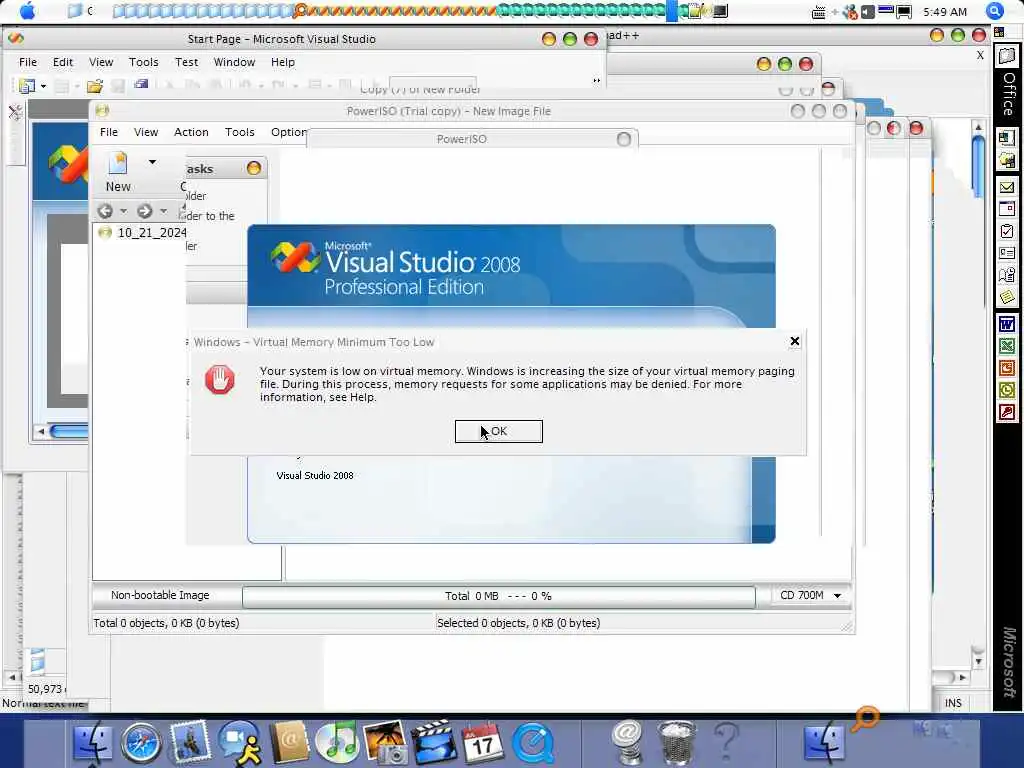Viewport: 1024px width, 768px height.
Task: Expand the Visual Studio toolbar overflow chevron
Action: click(x=596, y=81)
